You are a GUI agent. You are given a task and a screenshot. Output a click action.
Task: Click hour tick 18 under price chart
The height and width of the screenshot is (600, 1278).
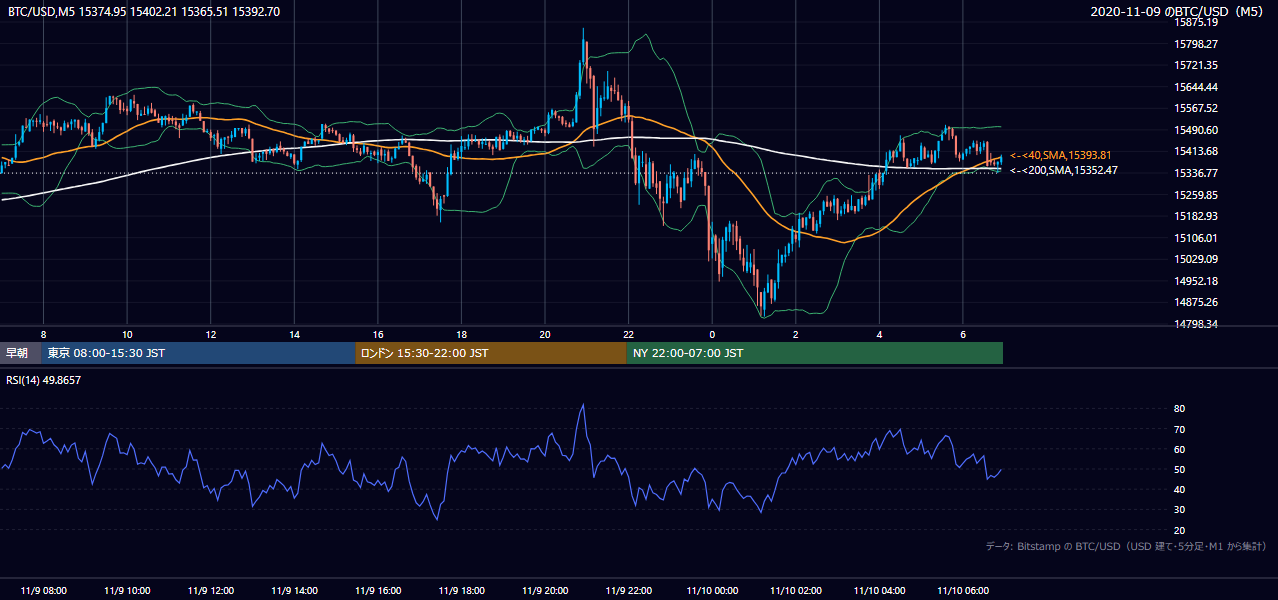click(461, 334)
